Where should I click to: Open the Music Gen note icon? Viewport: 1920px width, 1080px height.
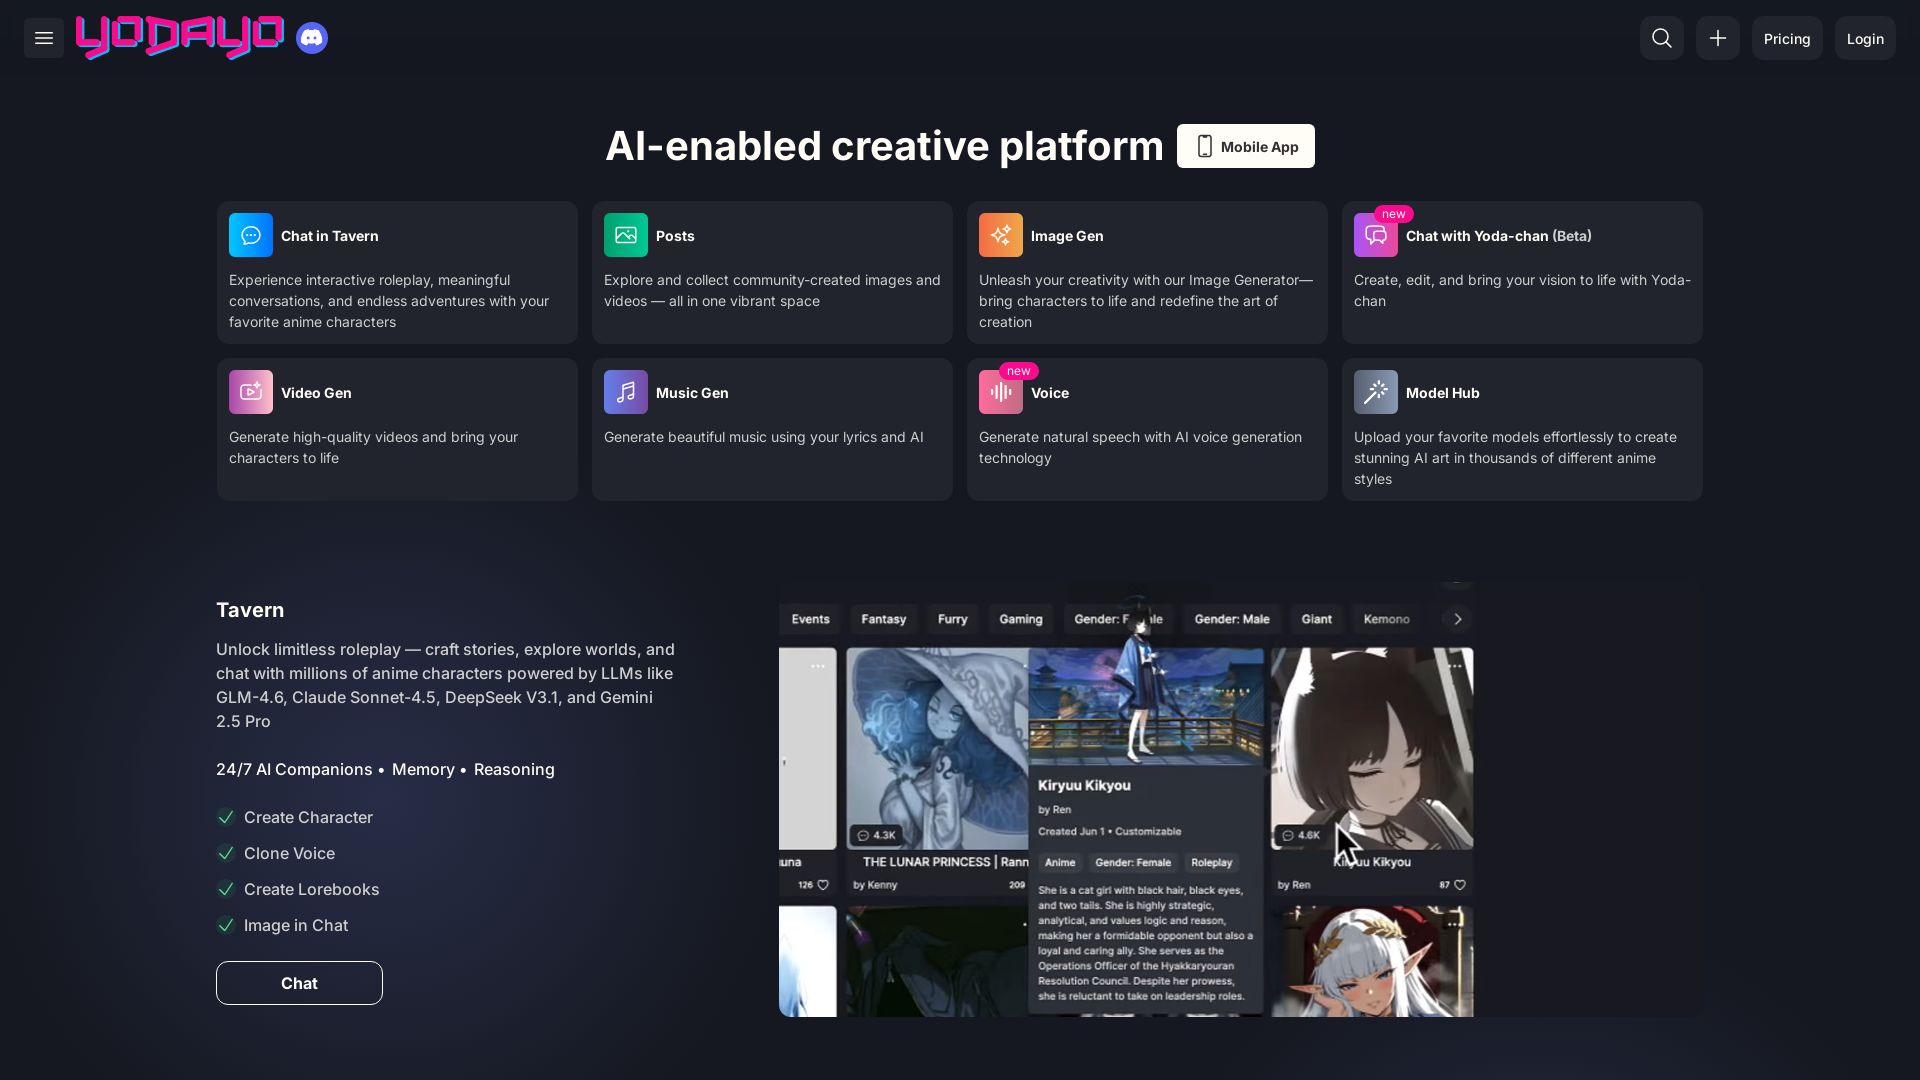[x=626, y=393]
